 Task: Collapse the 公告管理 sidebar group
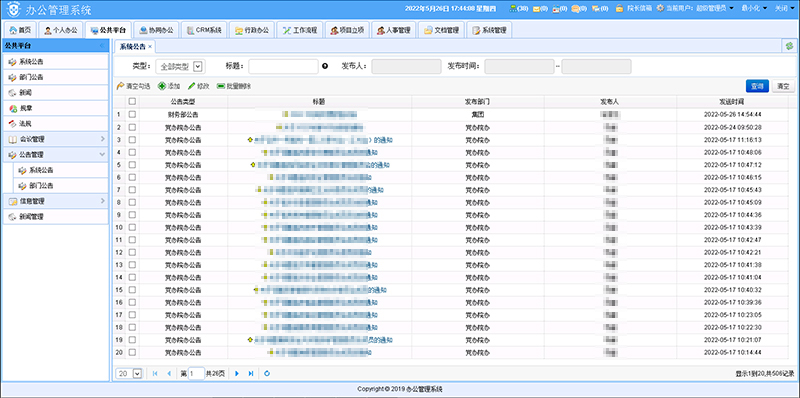56,154
